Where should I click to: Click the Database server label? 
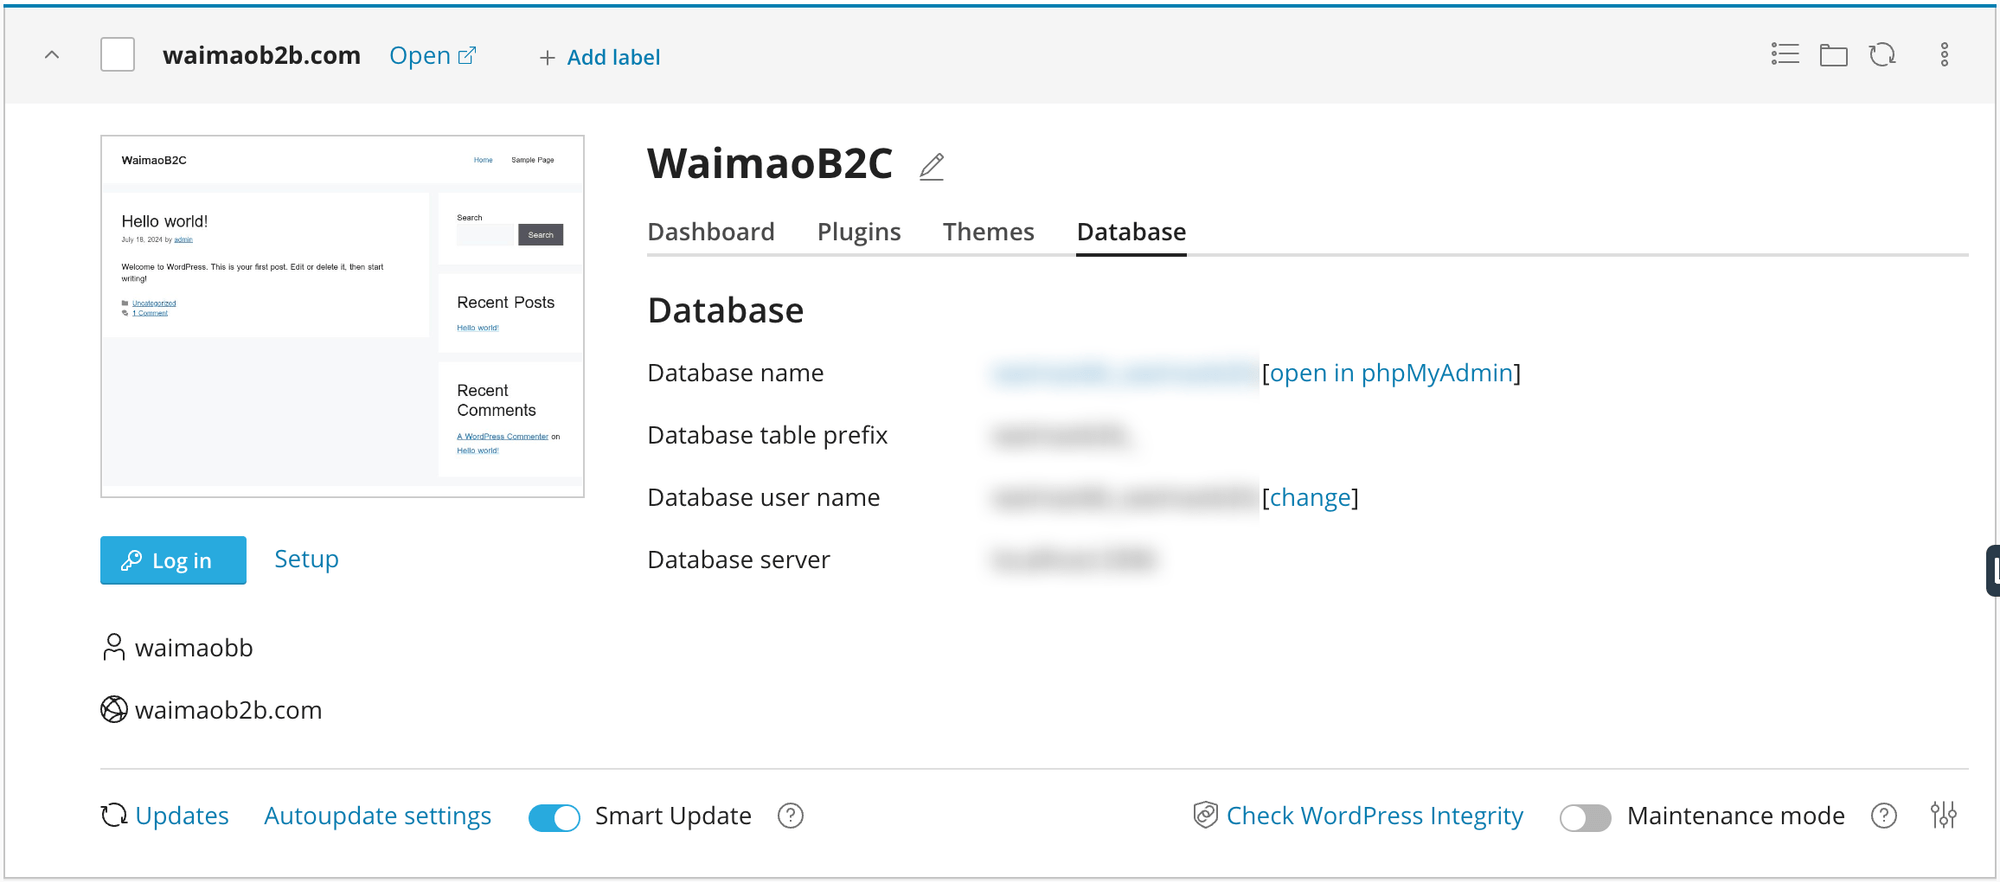(738, 560)
